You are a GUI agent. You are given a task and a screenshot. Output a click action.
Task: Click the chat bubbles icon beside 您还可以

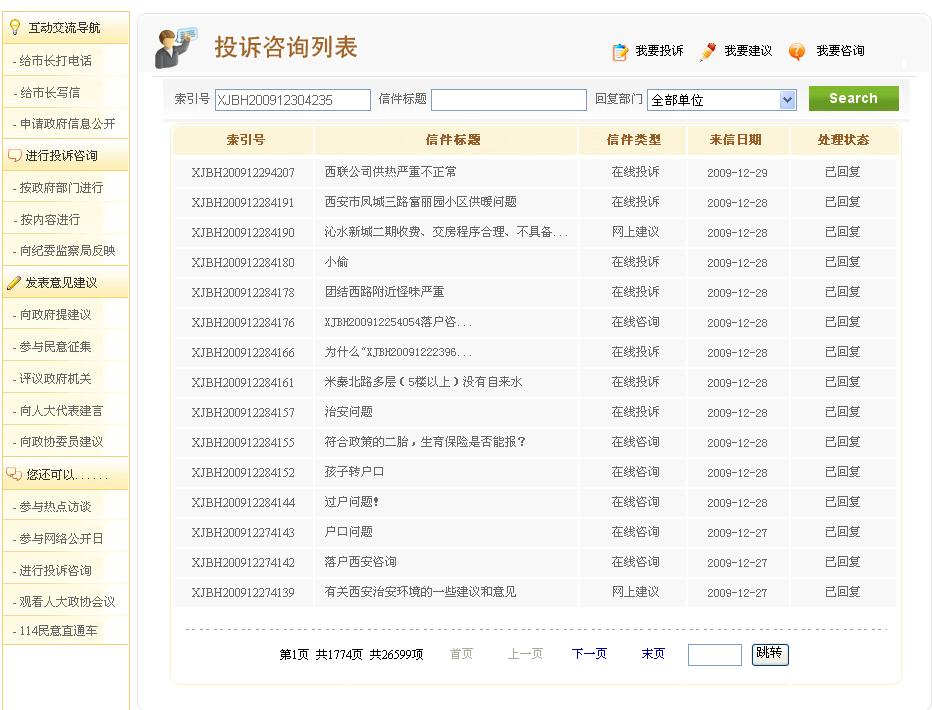coord(14,474)
